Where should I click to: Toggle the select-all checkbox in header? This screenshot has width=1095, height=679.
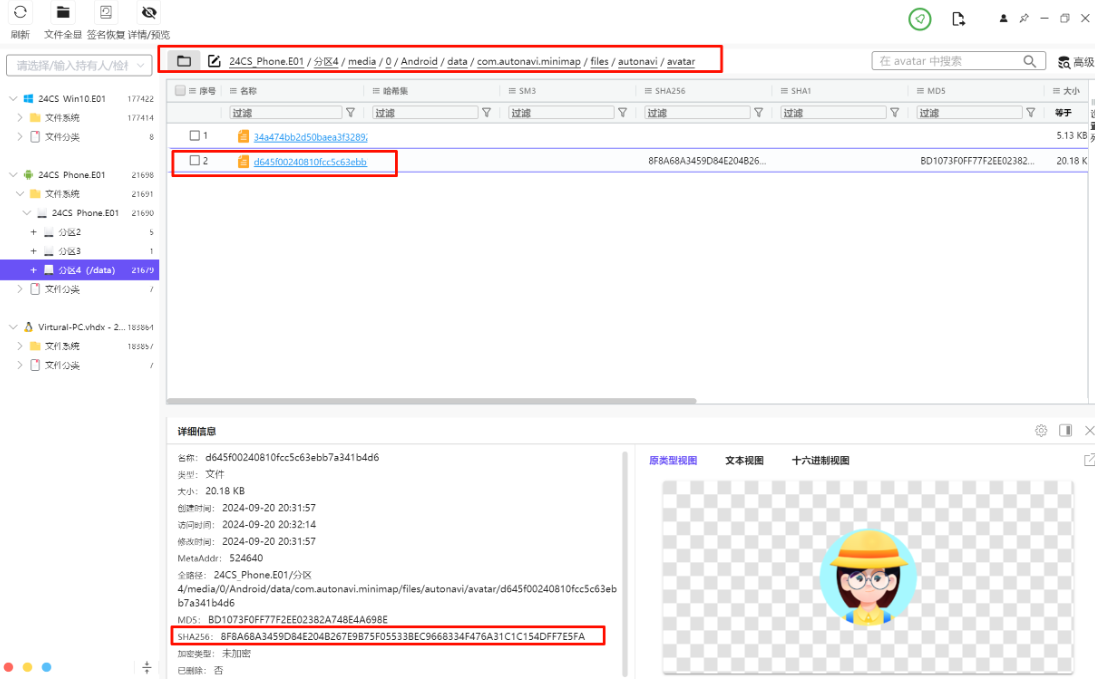[180, 91]
